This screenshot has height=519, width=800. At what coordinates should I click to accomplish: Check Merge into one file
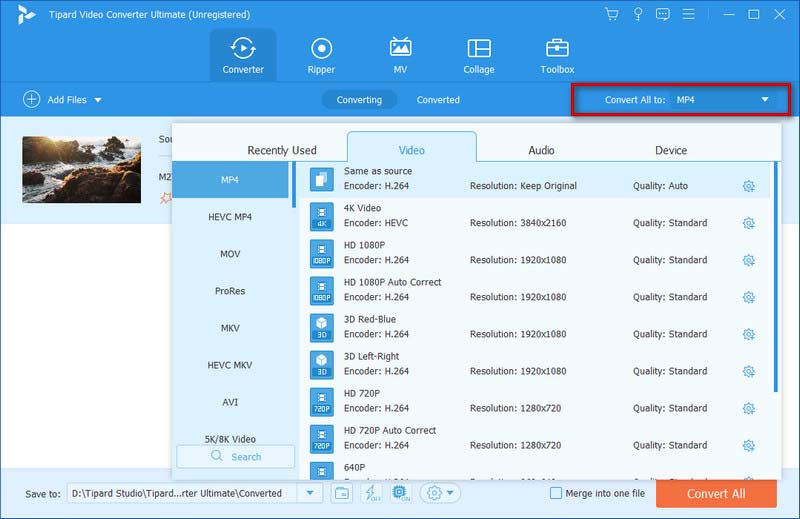556,493
